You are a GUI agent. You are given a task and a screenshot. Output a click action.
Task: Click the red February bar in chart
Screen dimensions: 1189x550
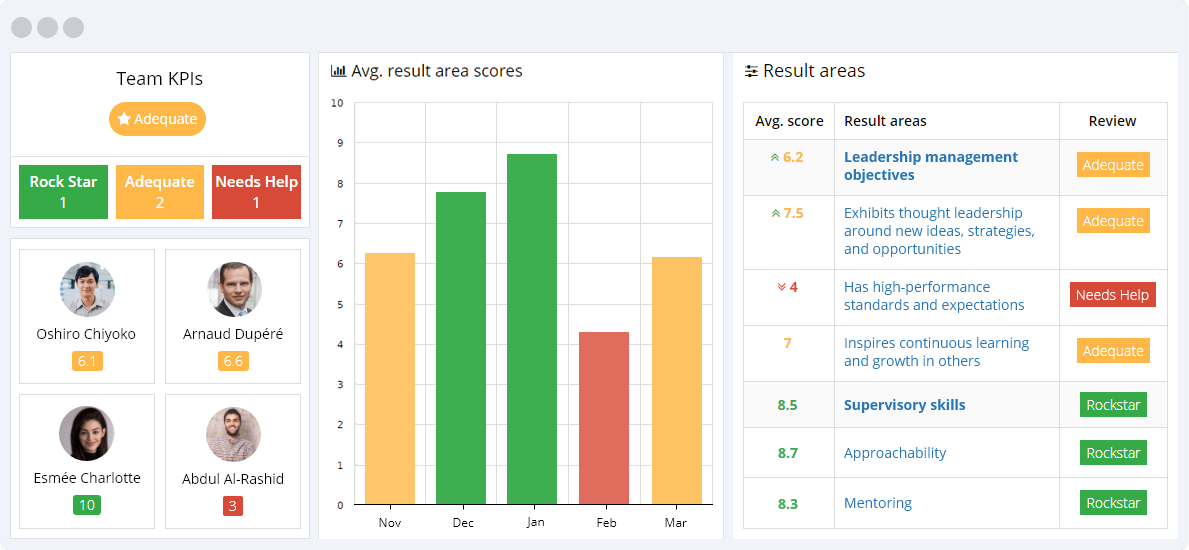(604, 418)
